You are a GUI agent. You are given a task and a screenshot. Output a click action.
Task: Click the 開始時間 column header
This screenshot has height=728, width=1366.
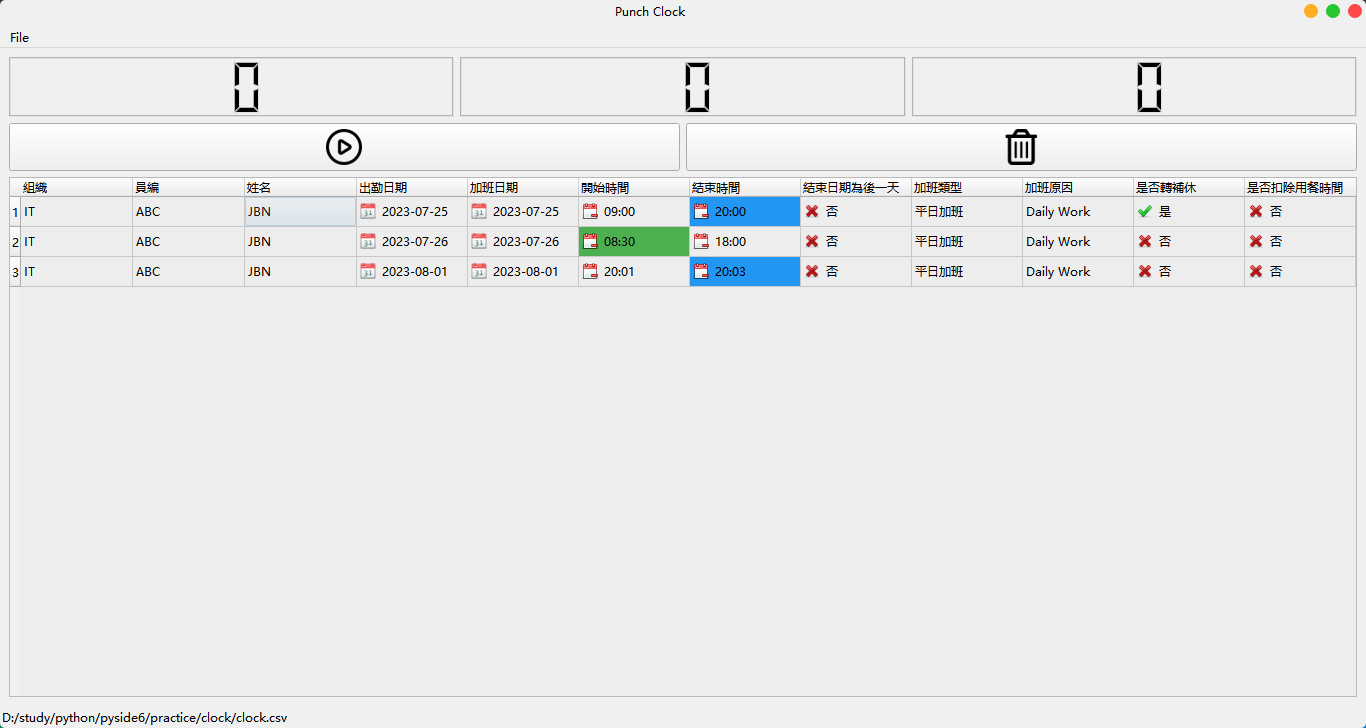click(633, 188)
